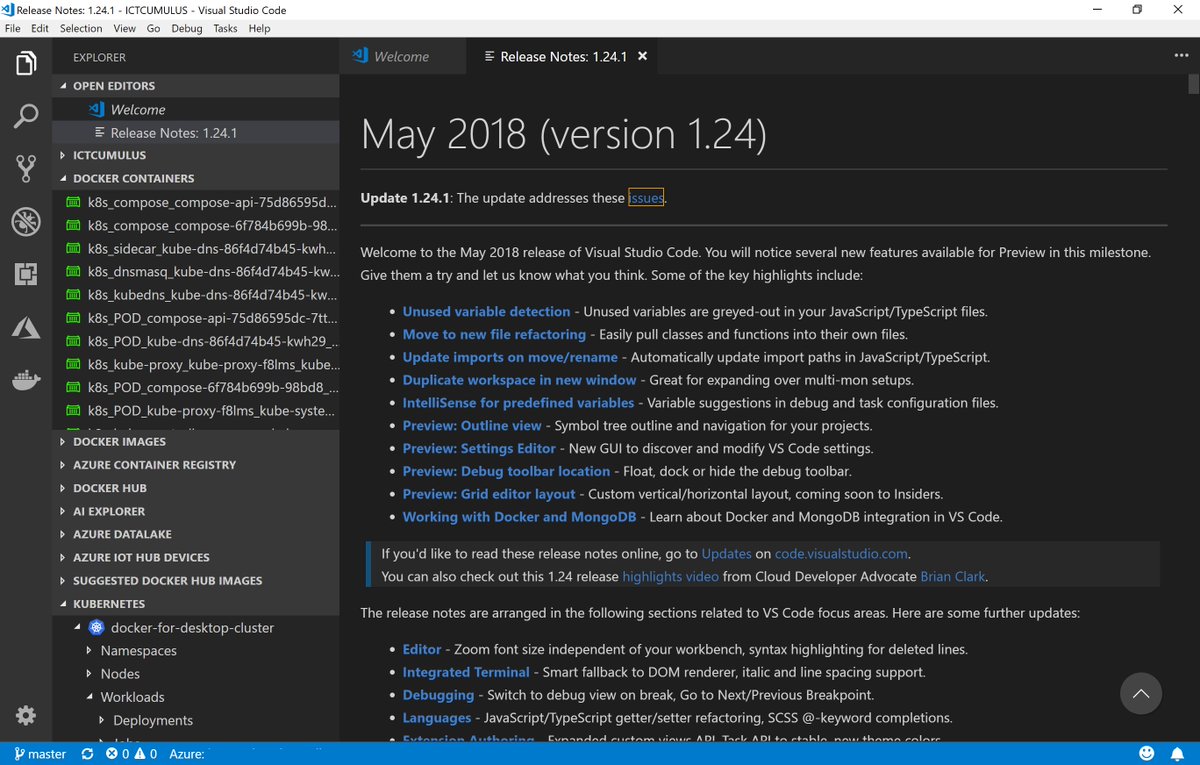The height and width of the screenshot is (765, 1200).
Task: Open the Extensions view icon
Action: click(x=26, y=273)
